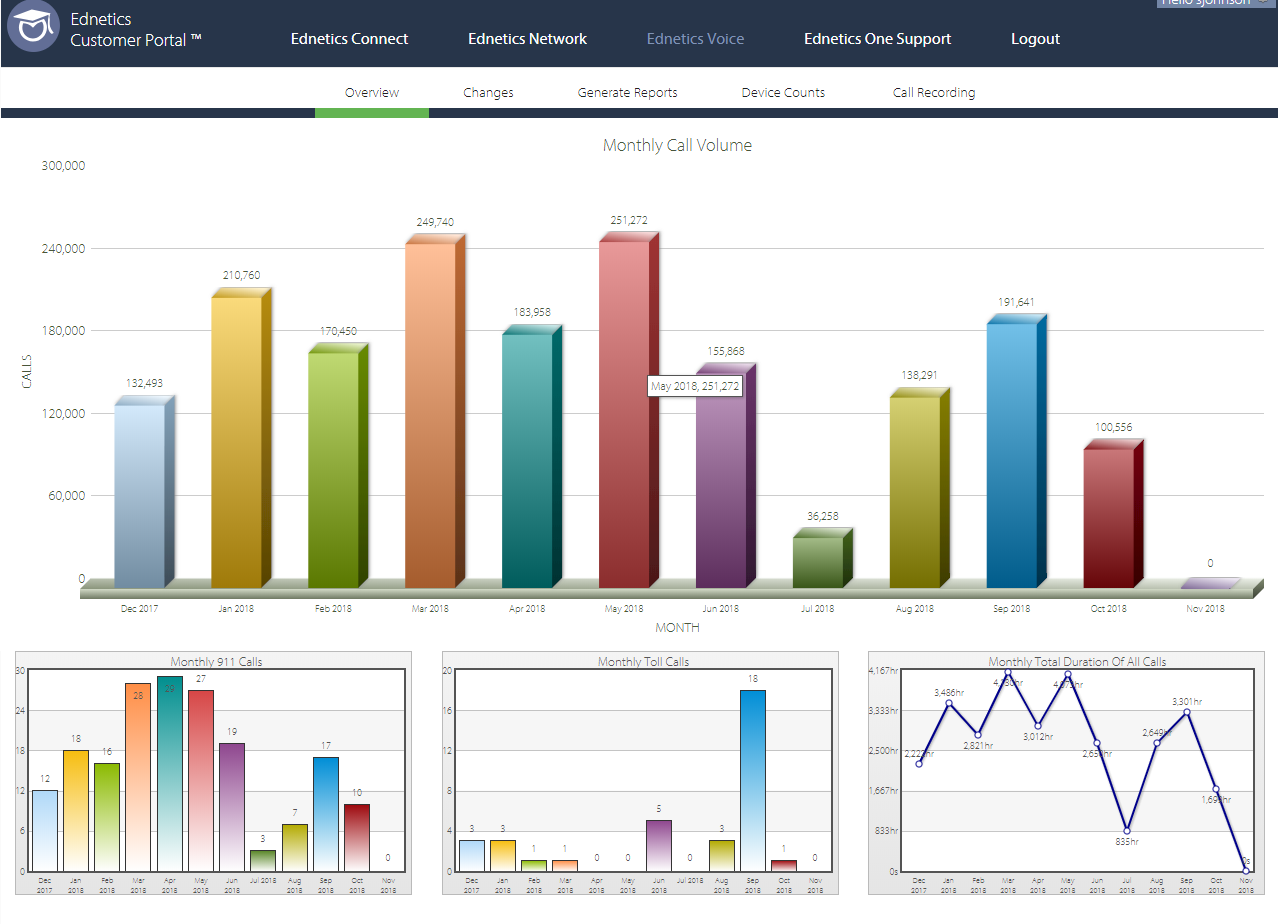Click the 3,012hr point on the duration chart
This screenshot has width=1278, height=924.
1038,726
